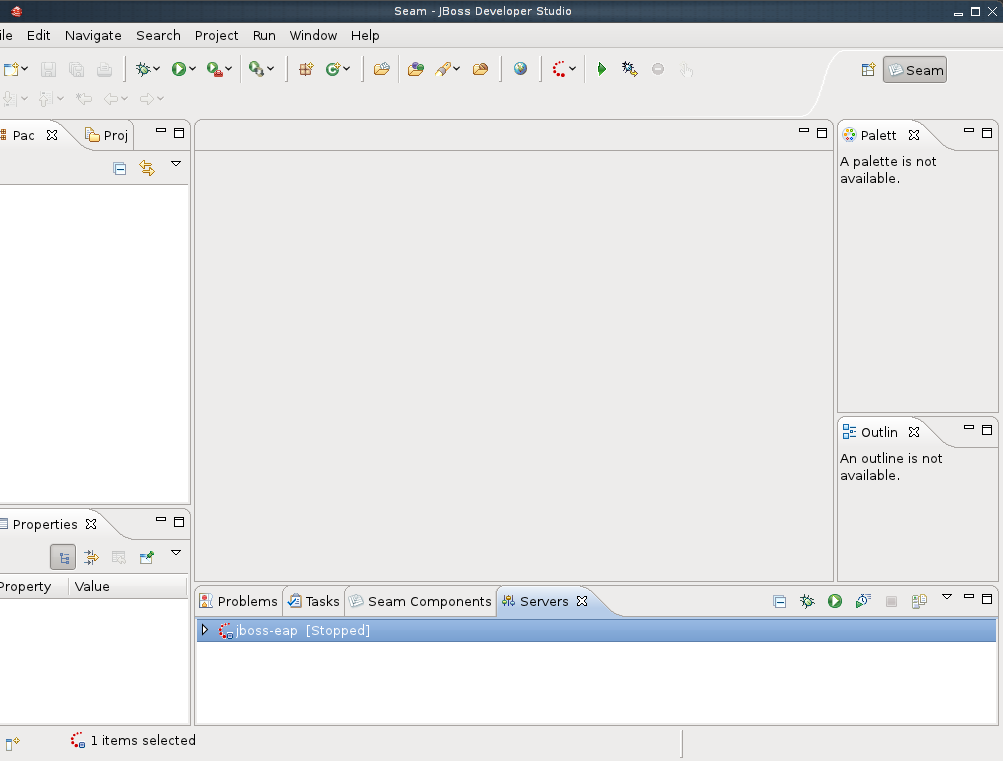
Task: Click Collapse All in Package Explorer
Action: click(x=120, y=168)
